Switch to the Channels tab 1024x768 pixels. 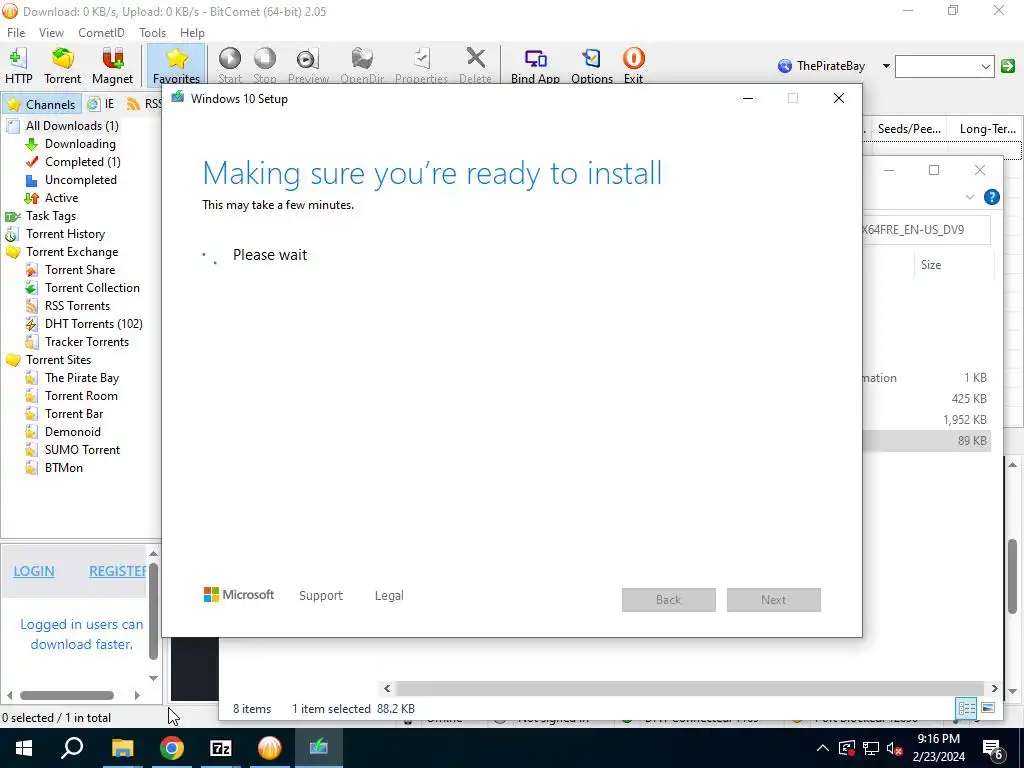coord(41,104)
